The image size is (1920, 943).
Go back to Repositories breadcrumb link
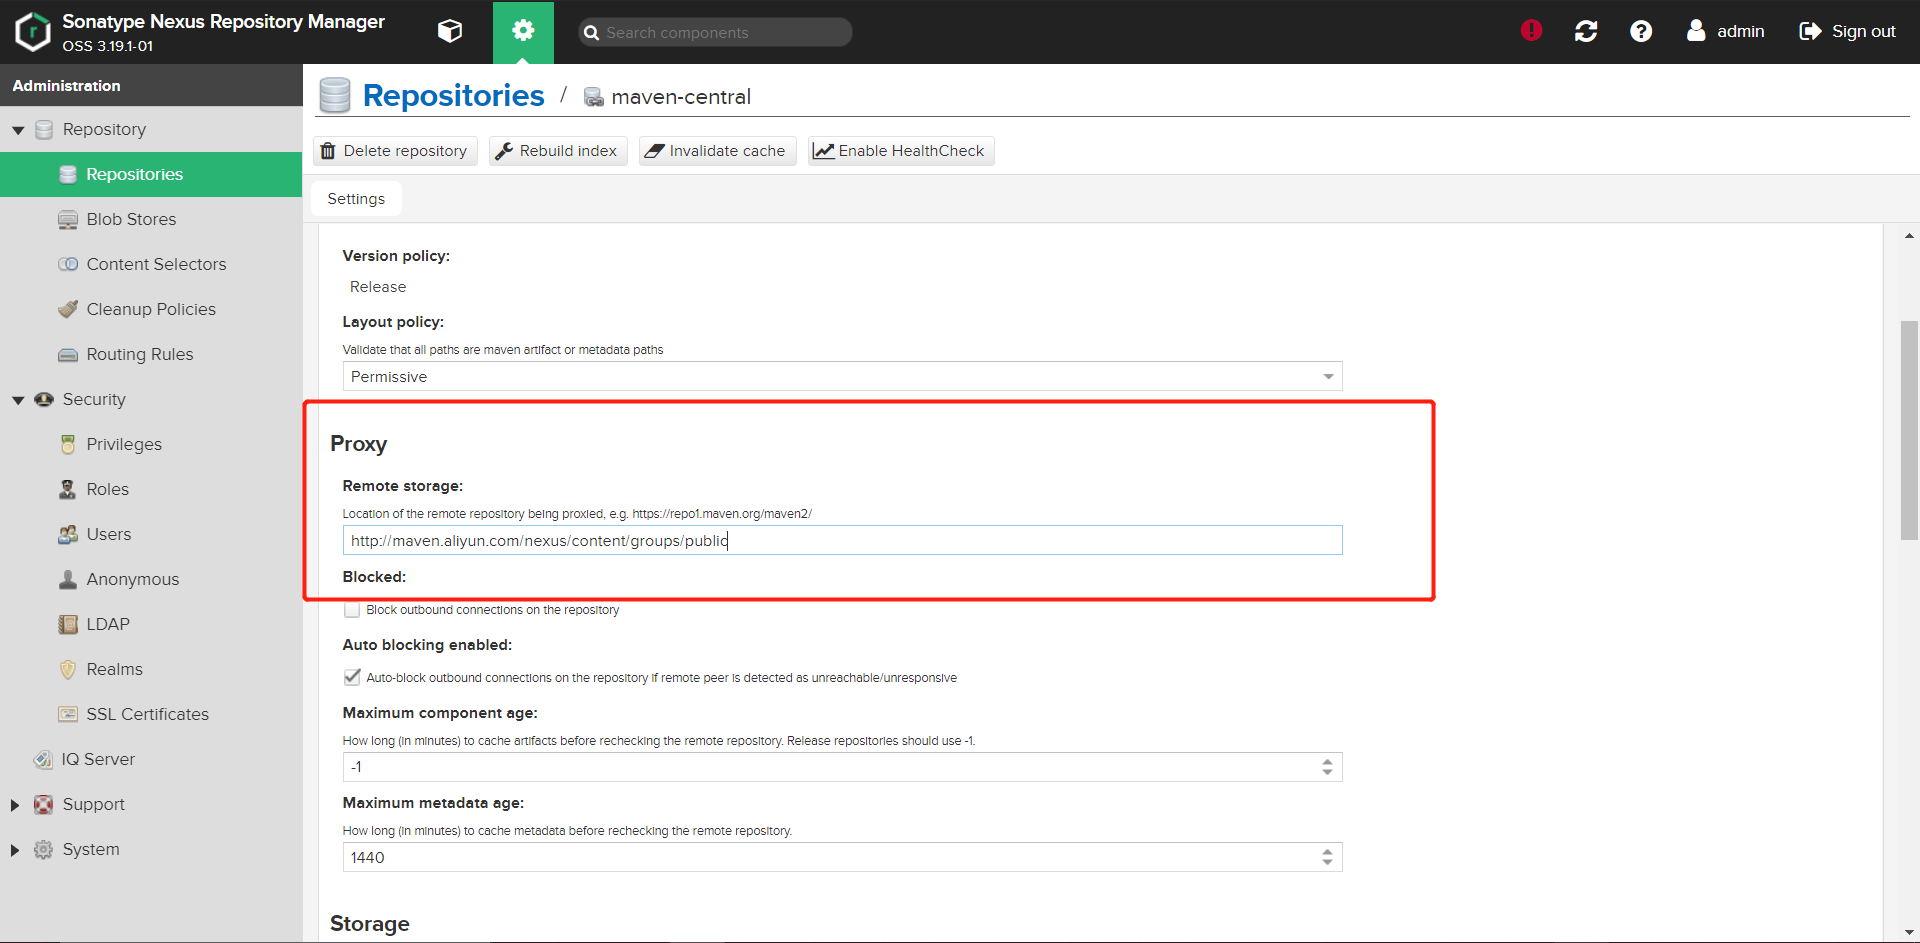coord(453,95)
